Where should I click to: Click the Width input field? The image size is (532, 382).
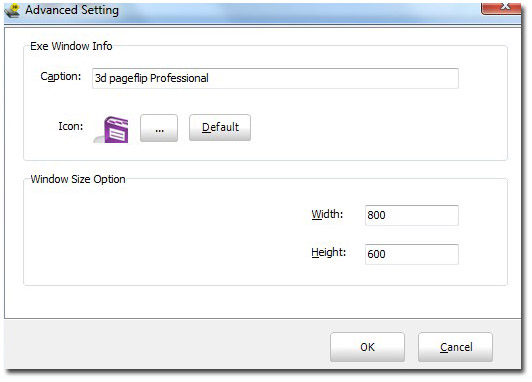[x=412, y=215]
